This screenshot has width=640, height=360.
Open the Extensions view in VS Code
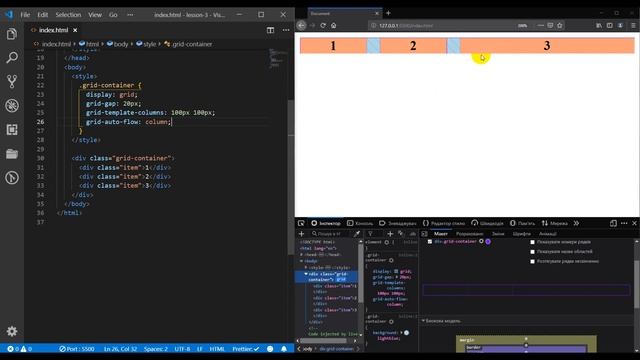tap(12, 130)
